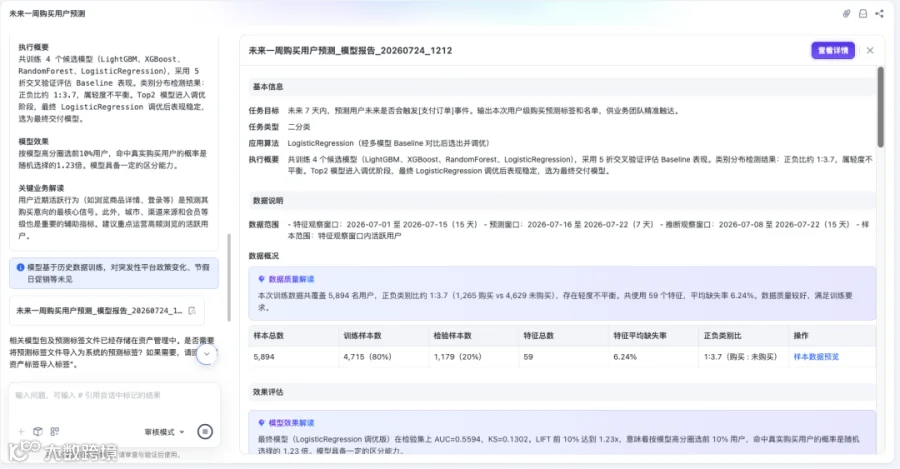900x469 pixels.
Task: Click the paperclip attachment icon in the header
Action: click(846, 14)
